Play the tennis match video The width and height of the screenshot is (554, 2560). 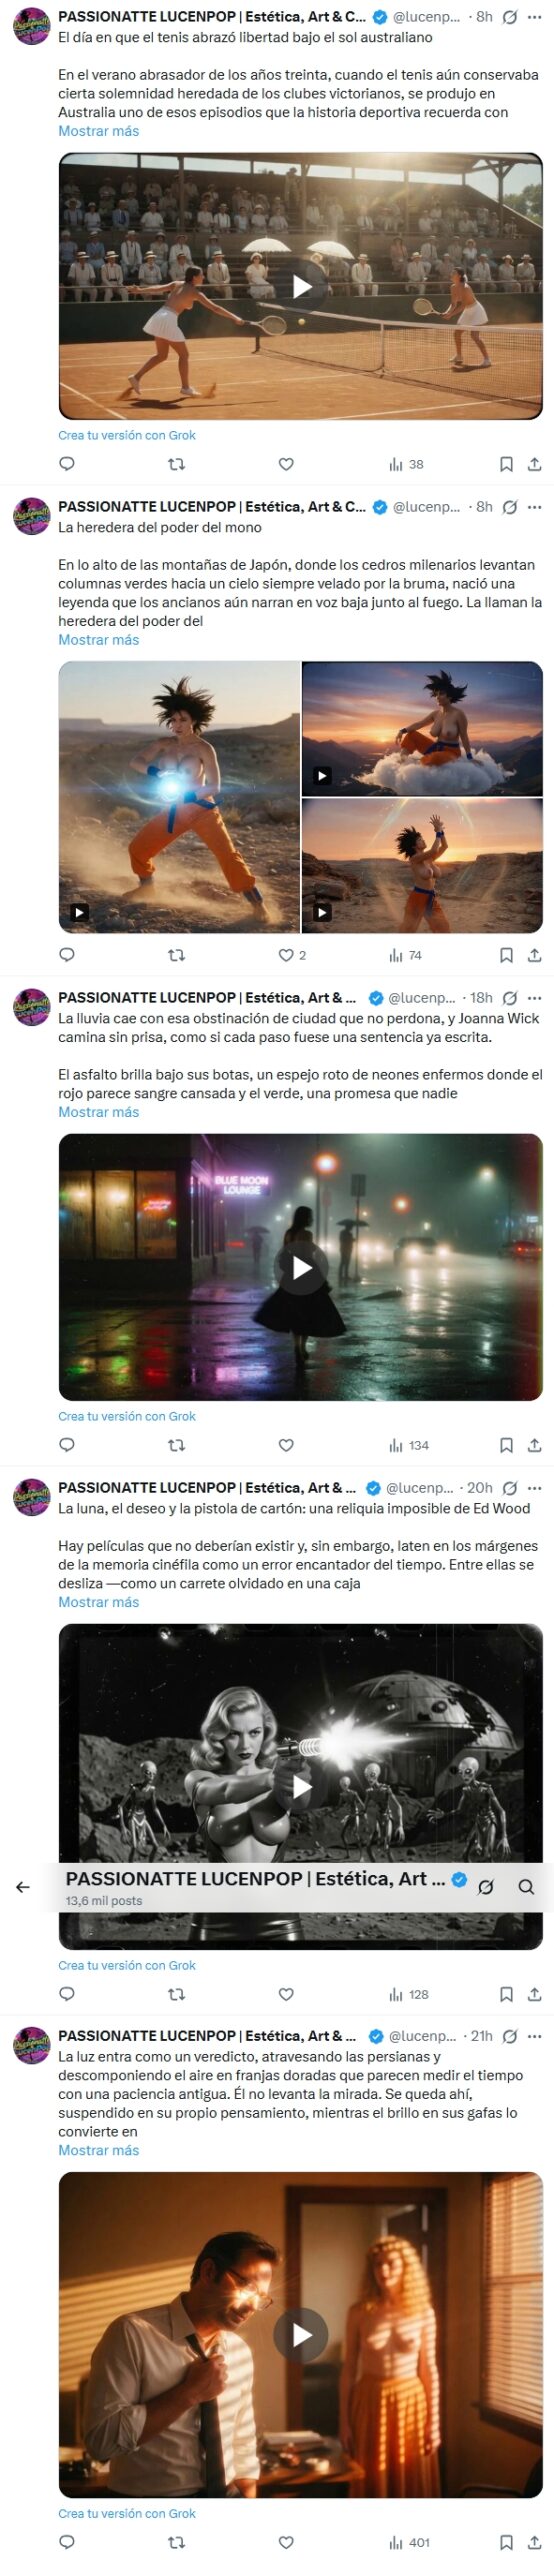coord(301,286)
